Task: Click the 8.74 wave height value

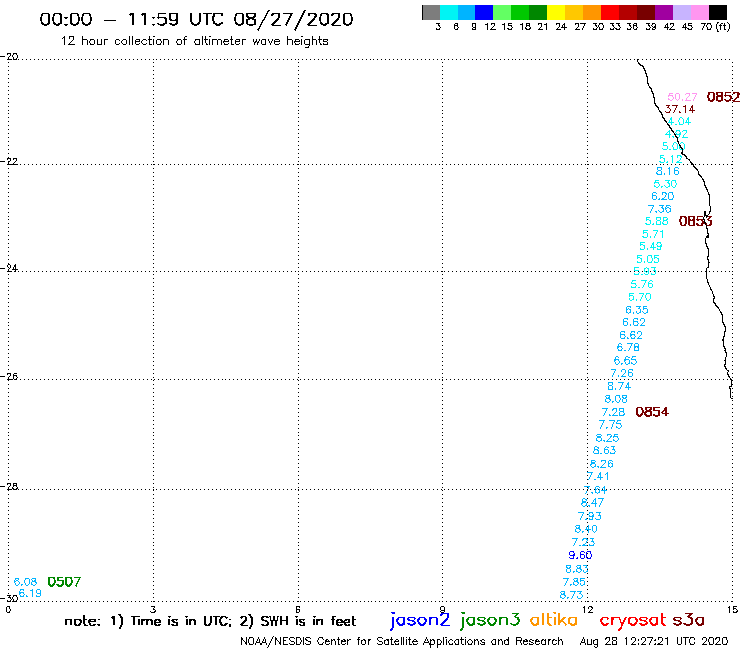Action: (619, 386)
